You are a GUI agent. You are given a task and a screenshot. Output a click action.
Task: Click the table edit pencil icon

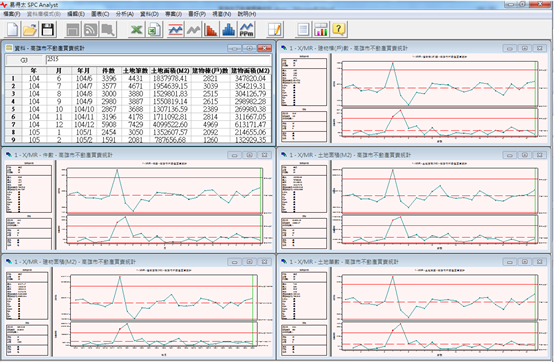click(275, 29)
